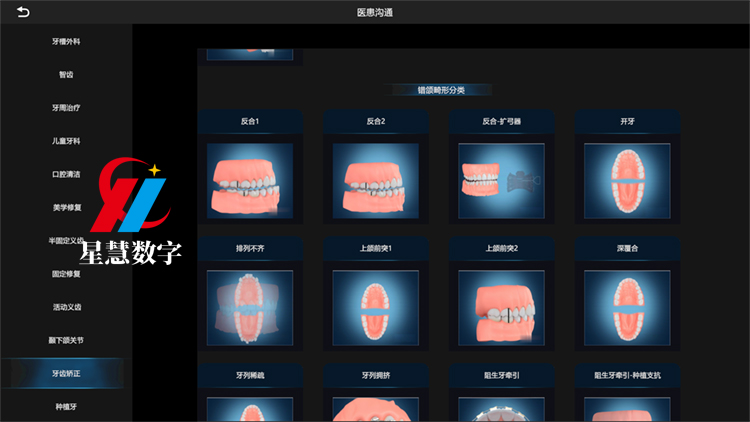750x422 pixels.
Task: Open the 上颌前突1 model thumbnail
Action: [x=375, y=308]
